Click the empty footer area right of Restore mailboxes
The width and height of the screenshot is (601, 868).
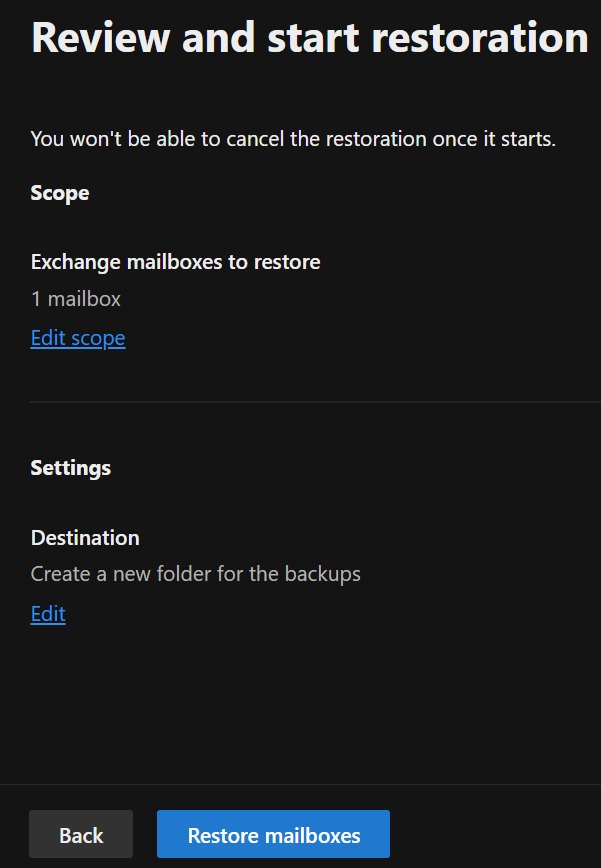point(495,834)
